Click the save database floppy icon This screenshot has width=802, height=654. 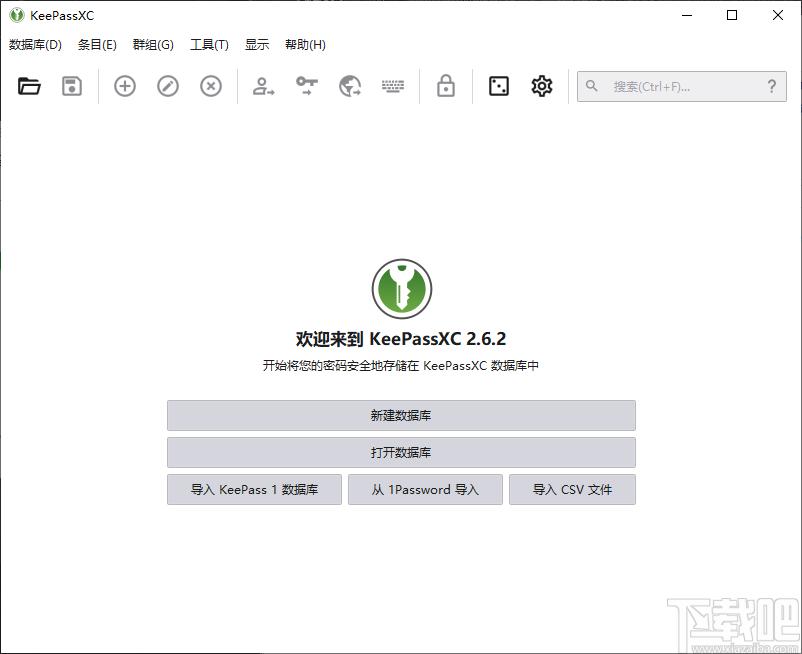[x=72, y=86]
